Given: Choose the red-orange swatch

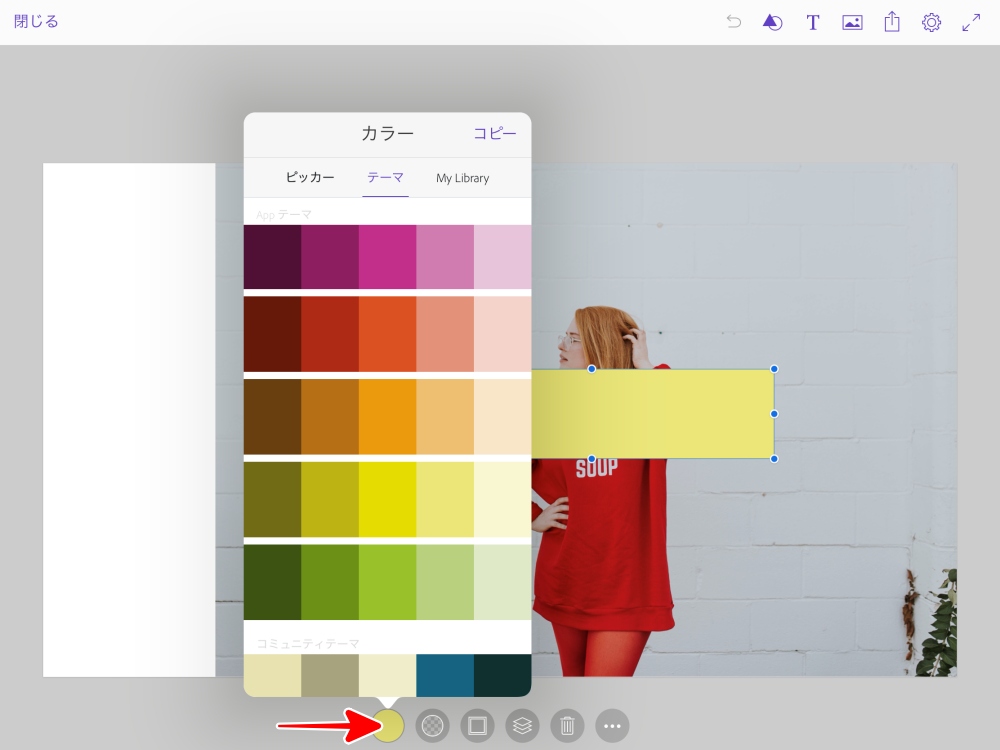Looking at the screenshot, I should click(388, 334).
